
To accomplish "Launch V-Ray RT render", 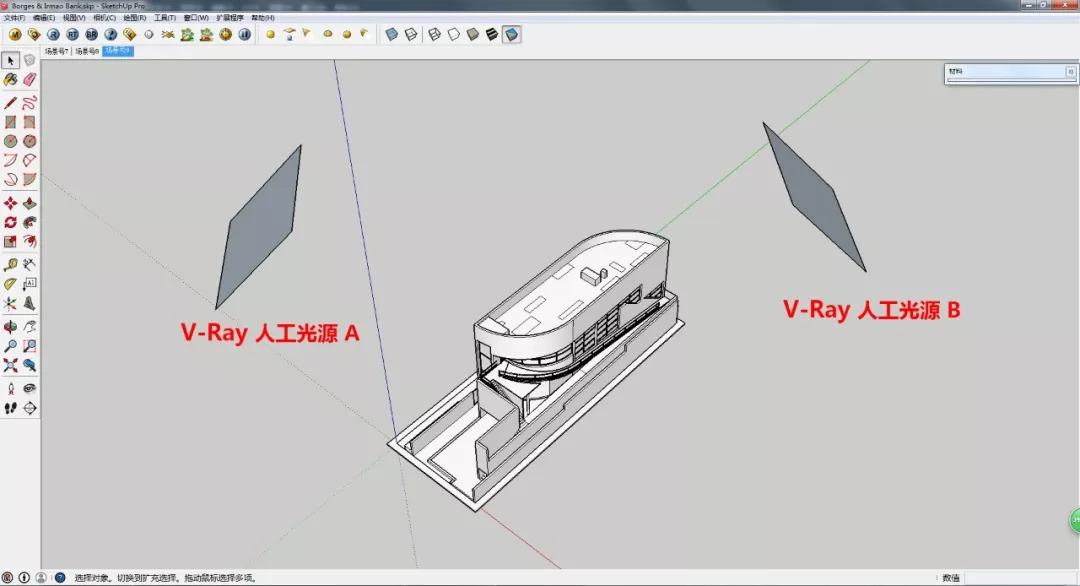I will point(72,34).
